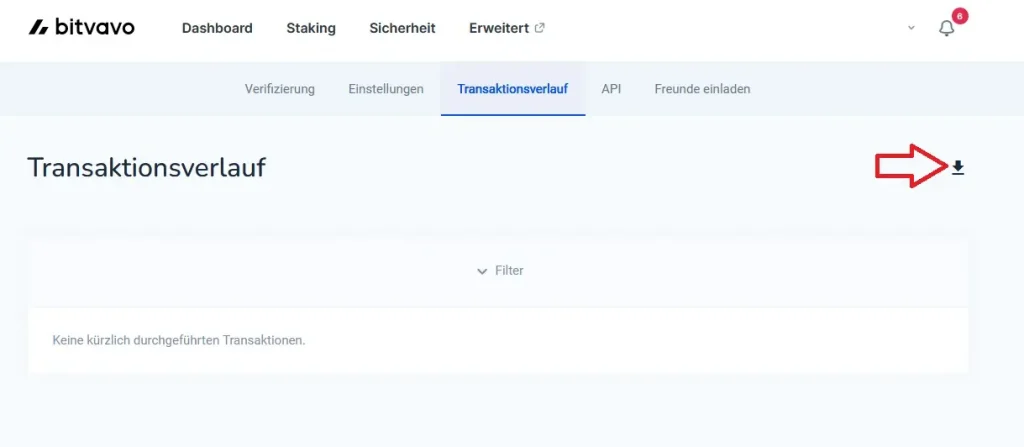
Task: Switch to the Verifizierung tab
Action: 279,89
